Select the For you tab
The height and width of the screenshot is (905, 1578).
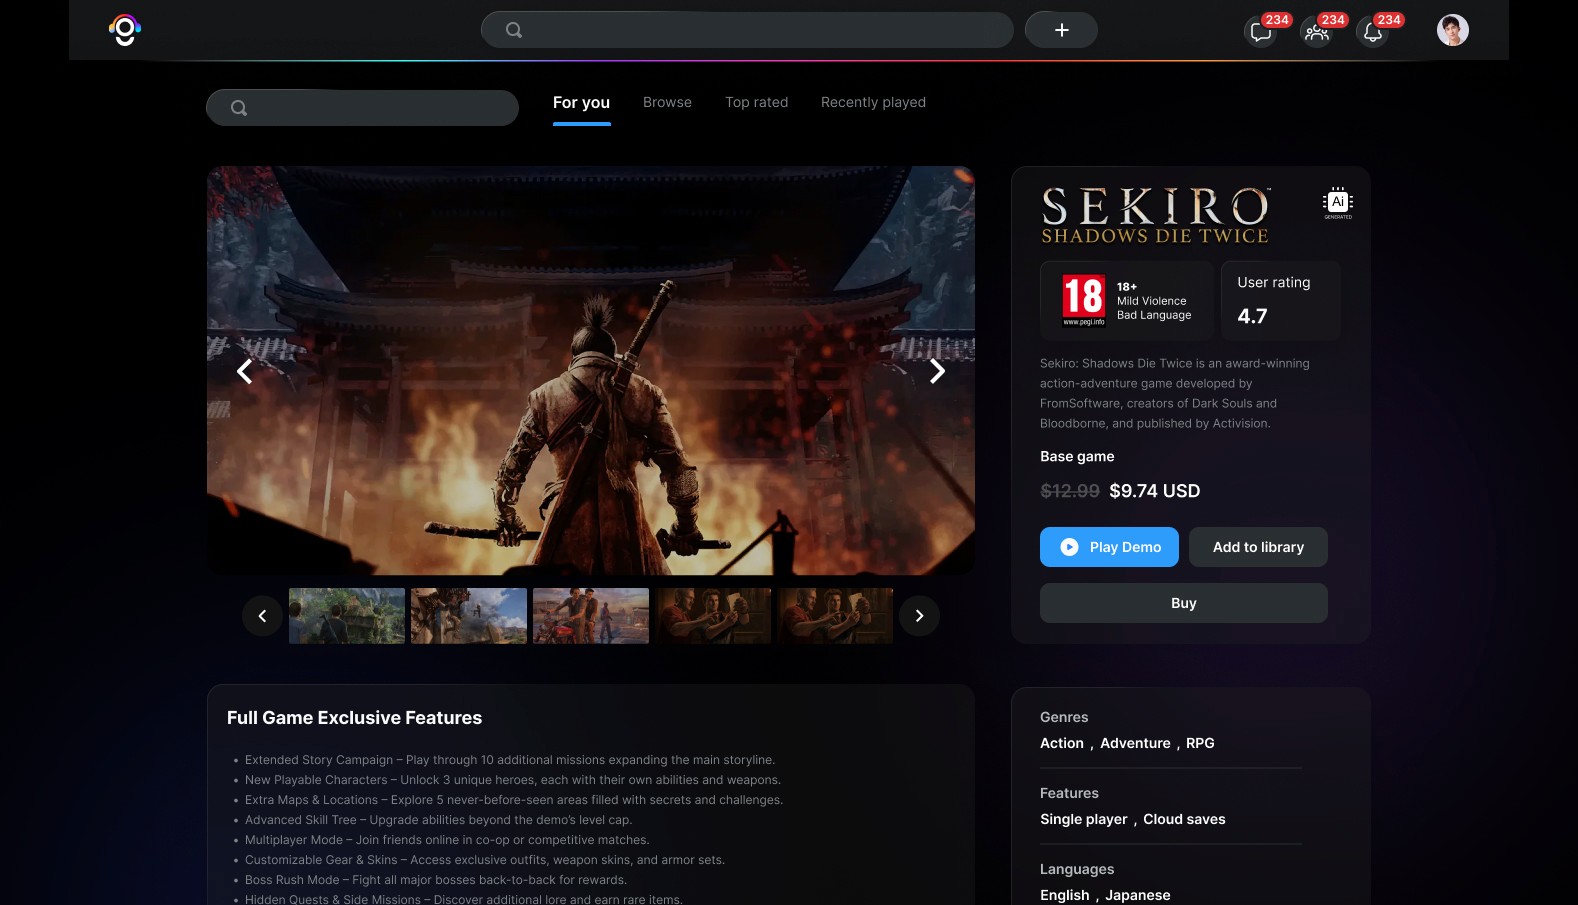point(581,102)
